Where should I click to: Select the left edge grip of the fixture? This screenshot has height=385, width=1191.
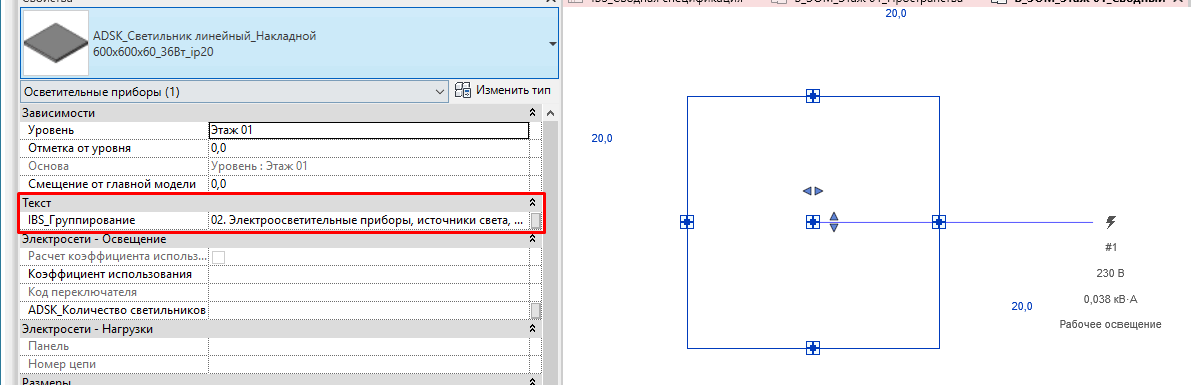coord(687,222)
